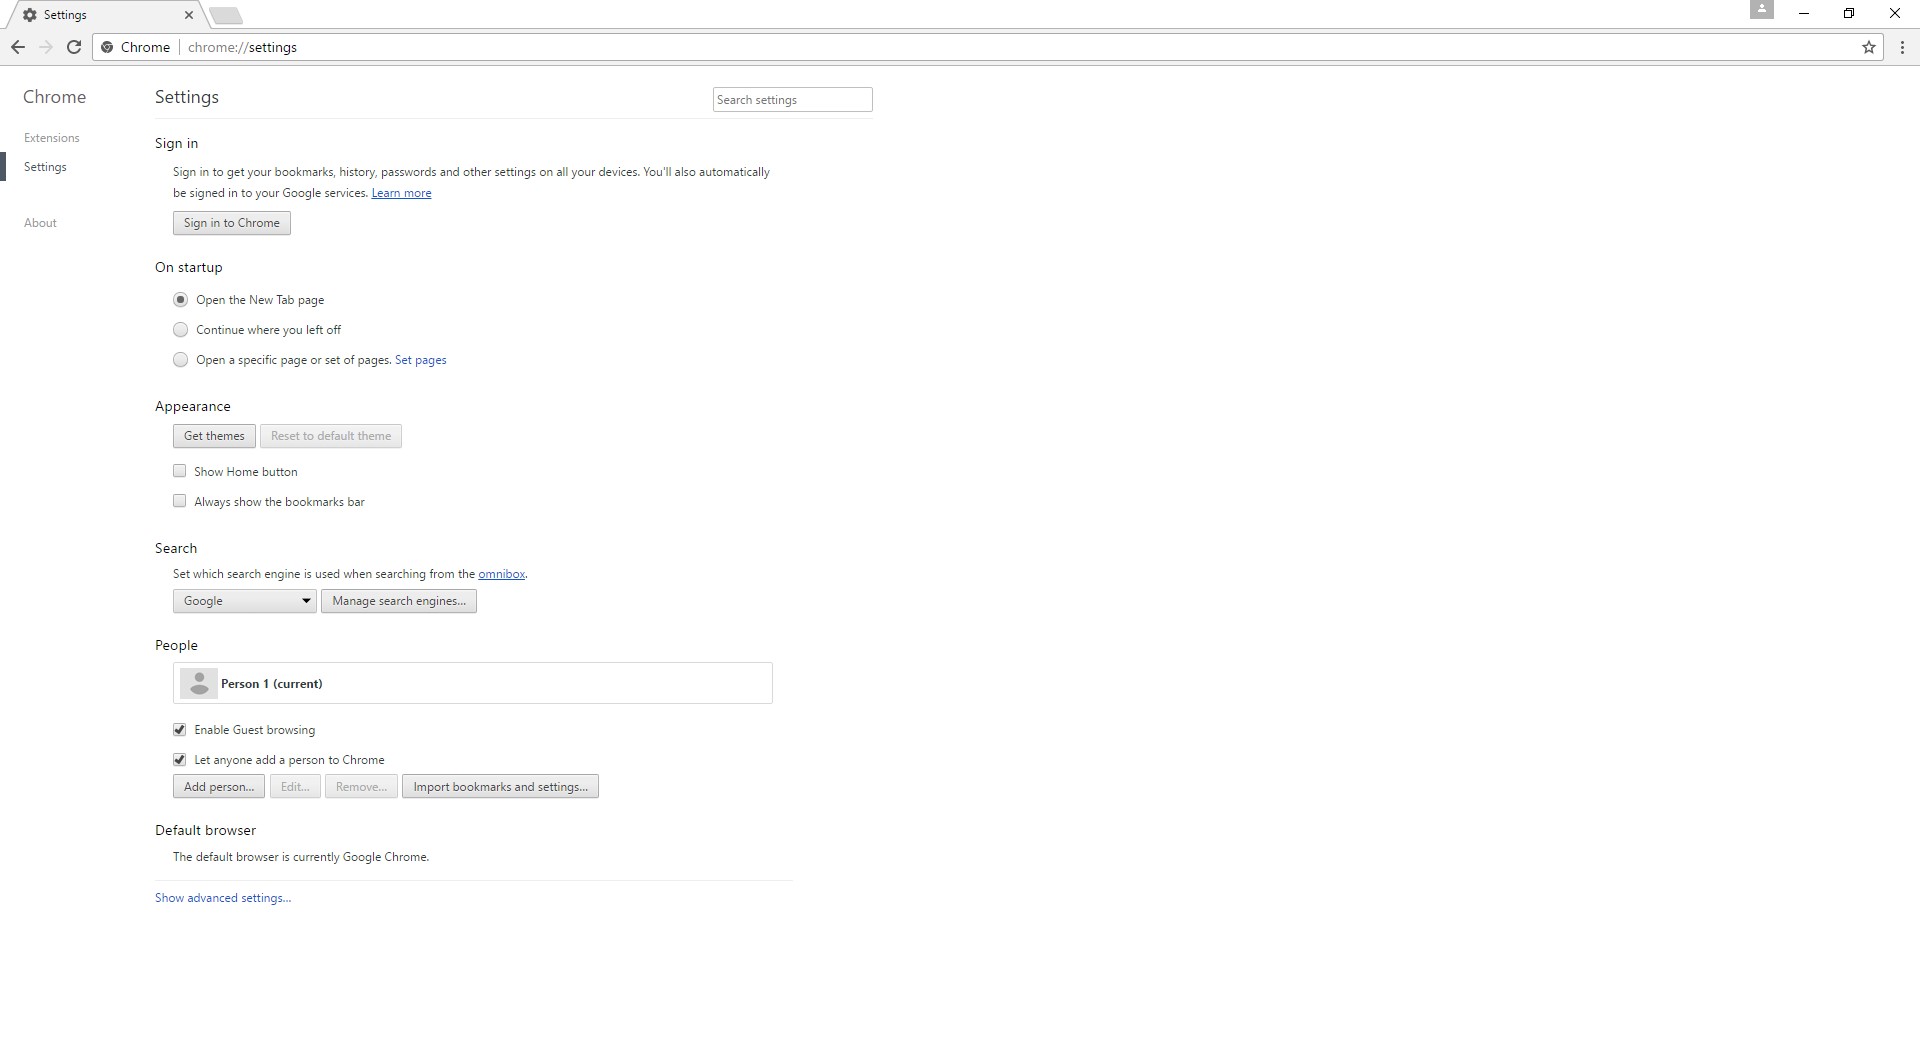The height and width of the screenshot is (1040, 1920).
Task: Select Open a specific page radio
Action: pos(180,360)
